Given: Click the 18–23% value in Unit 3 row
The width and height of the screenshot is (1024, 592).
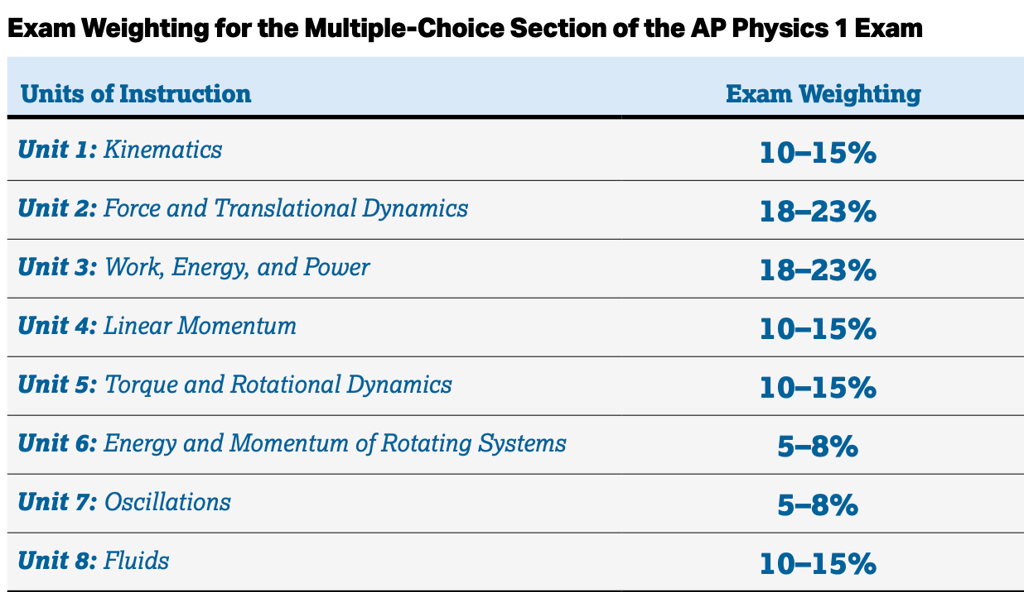Looking at the screenshot, I should pos(818,271).
